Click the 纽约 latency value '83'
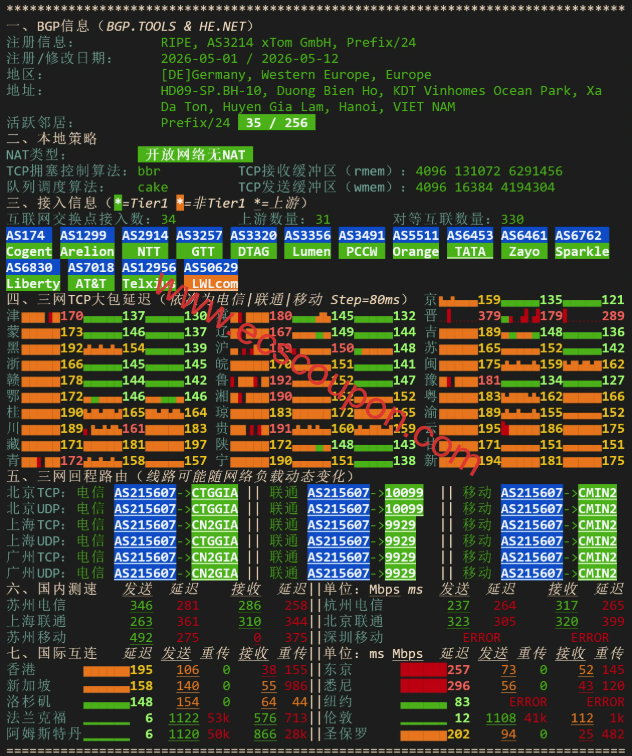 (x=462, y=702)
